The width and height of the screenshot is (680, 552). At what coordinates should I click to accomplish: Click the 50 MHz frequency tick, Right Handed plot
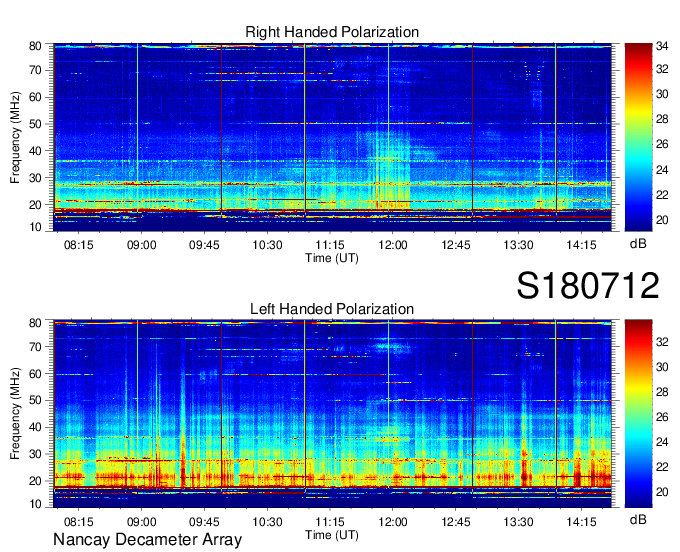point(35,124)
